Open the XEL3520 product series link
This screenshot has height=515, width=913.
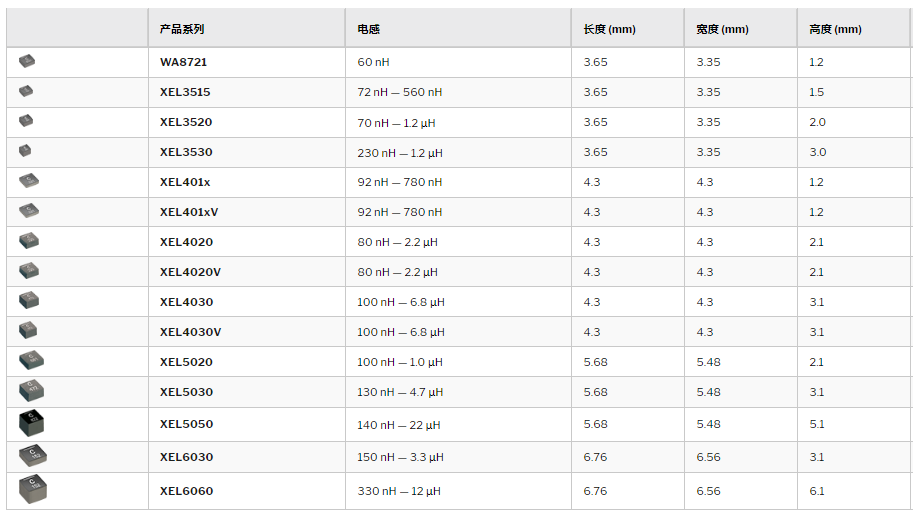point(186,122)
